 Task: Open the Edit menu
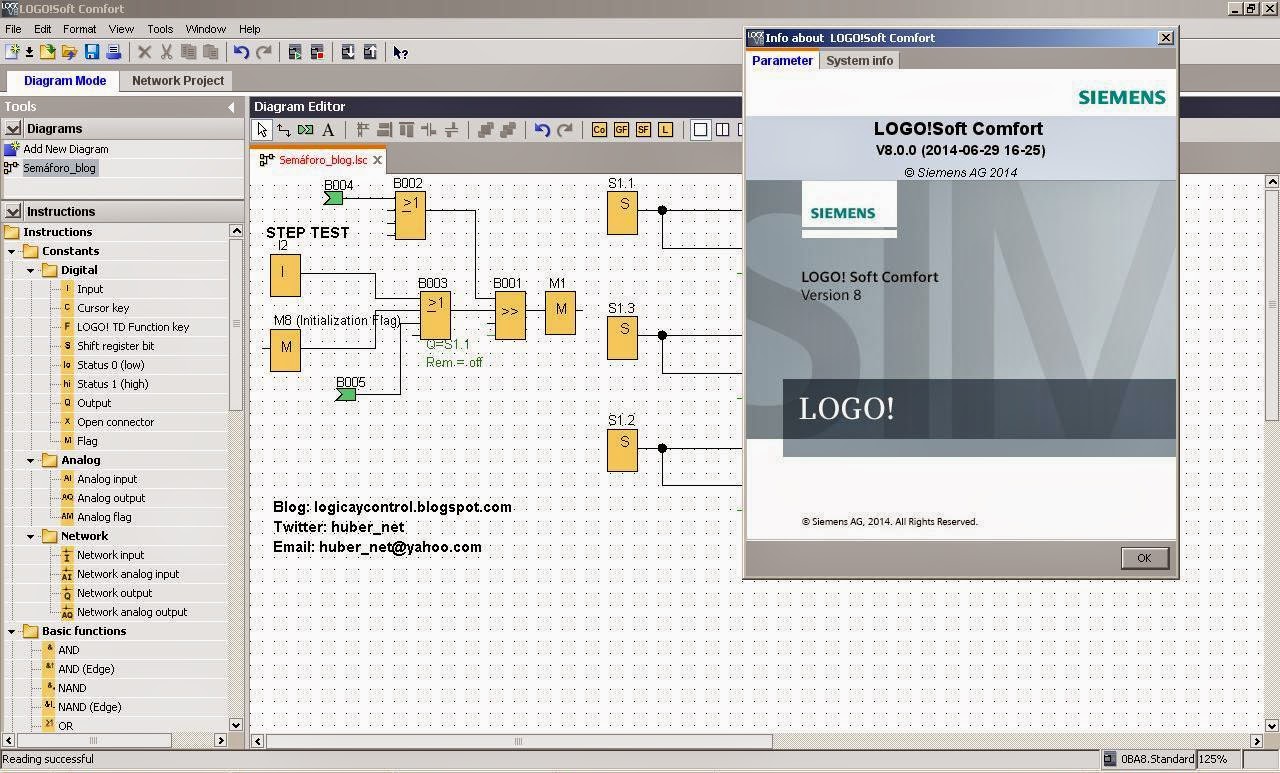click(x=43, y=29)
